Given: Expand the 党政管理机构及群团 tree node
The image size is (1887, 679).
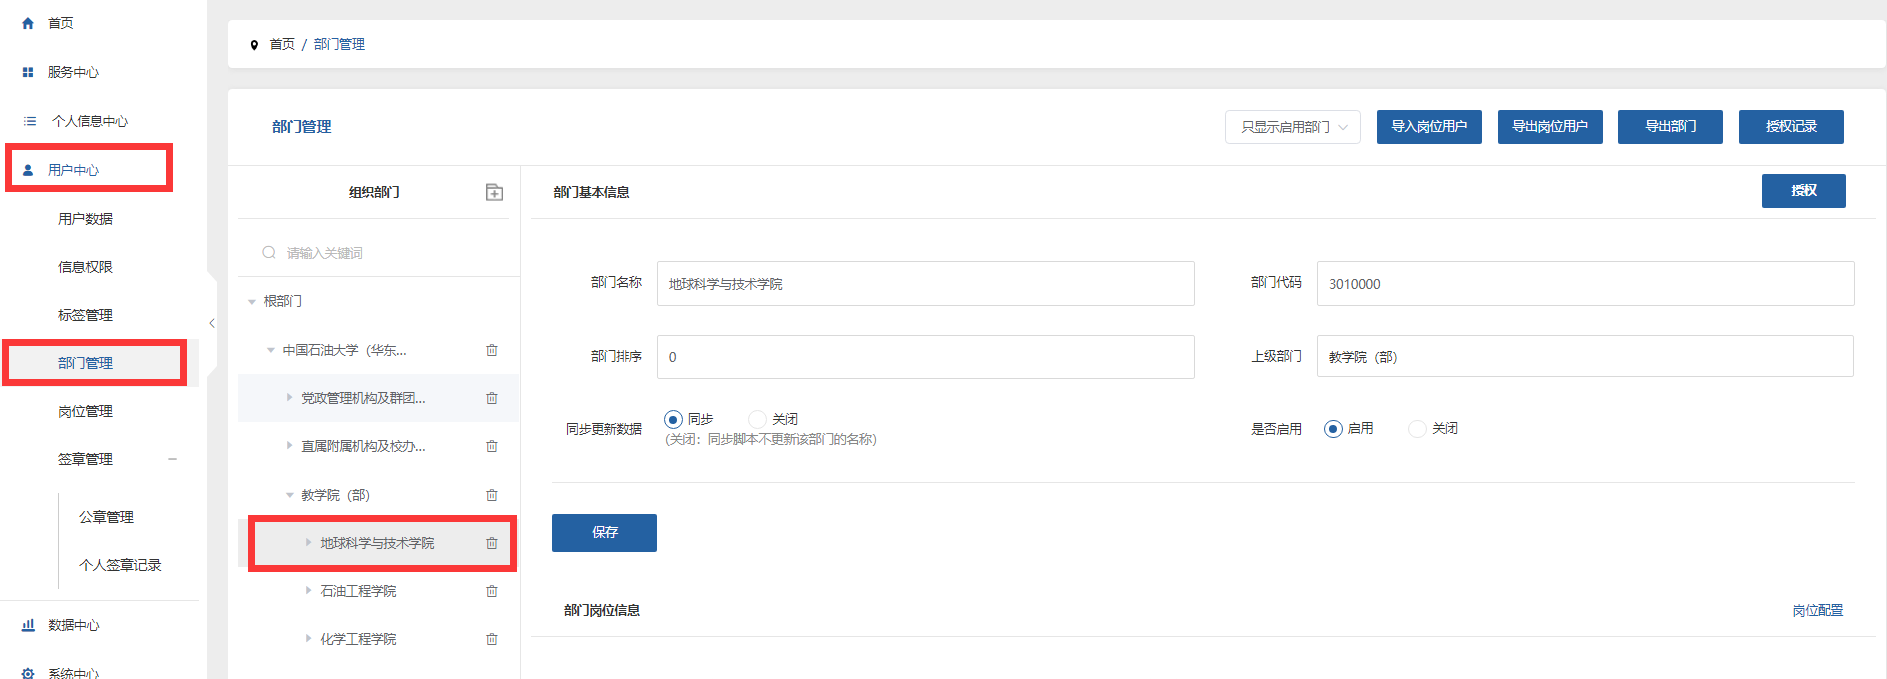Looking at the screenshot, I should [290, 398].
